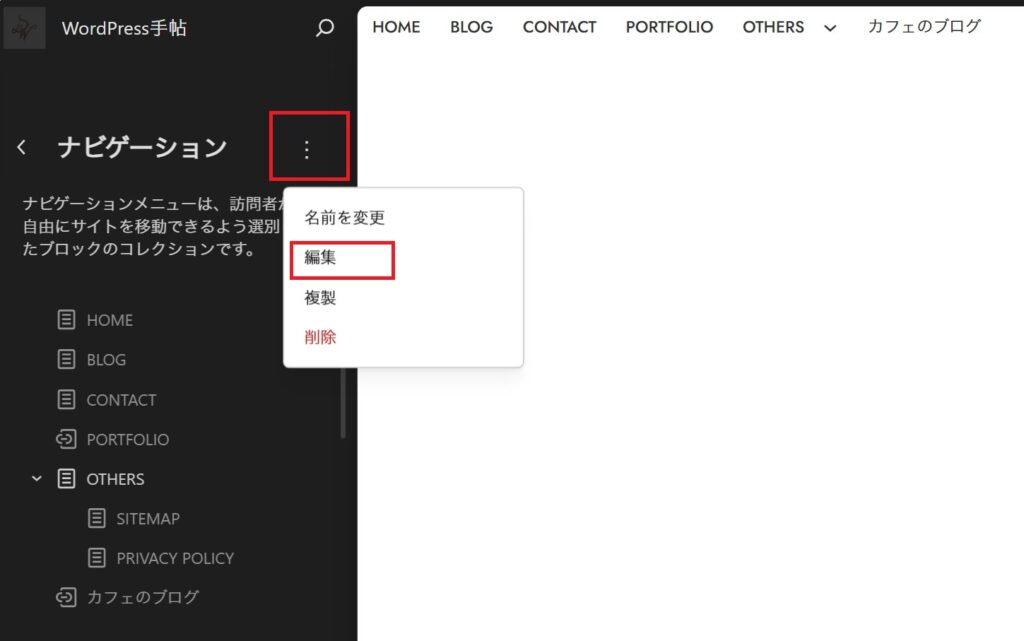This screenshot has width=1024, height=641.
Task: Select PRIVACY POLICY item in sidebar list
Action: (175, 559)
